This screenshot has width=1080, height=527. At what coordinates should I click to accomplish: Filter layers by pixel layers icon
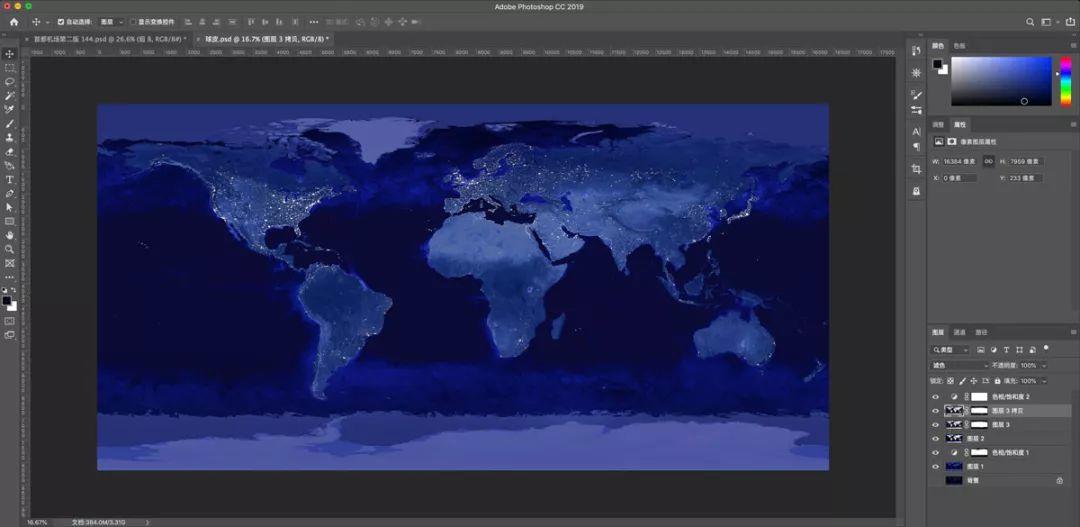(981, 350)
